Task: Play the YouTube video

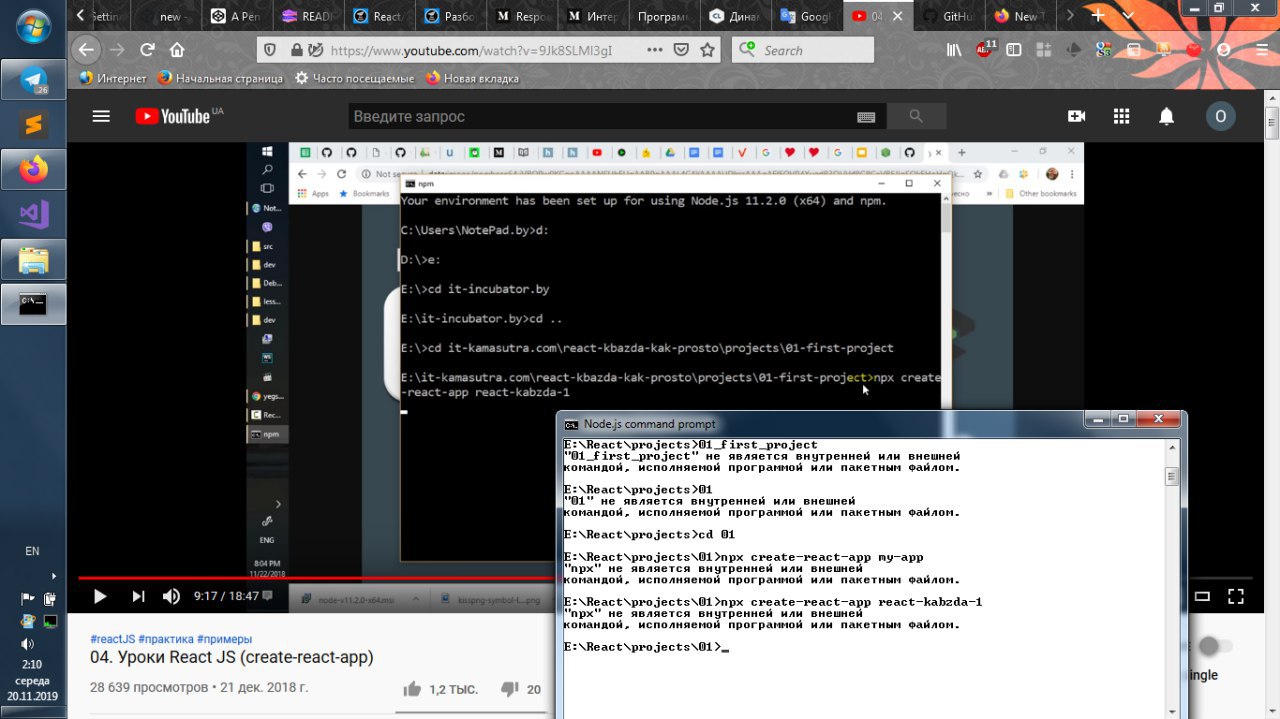Action: coord(100,597)
